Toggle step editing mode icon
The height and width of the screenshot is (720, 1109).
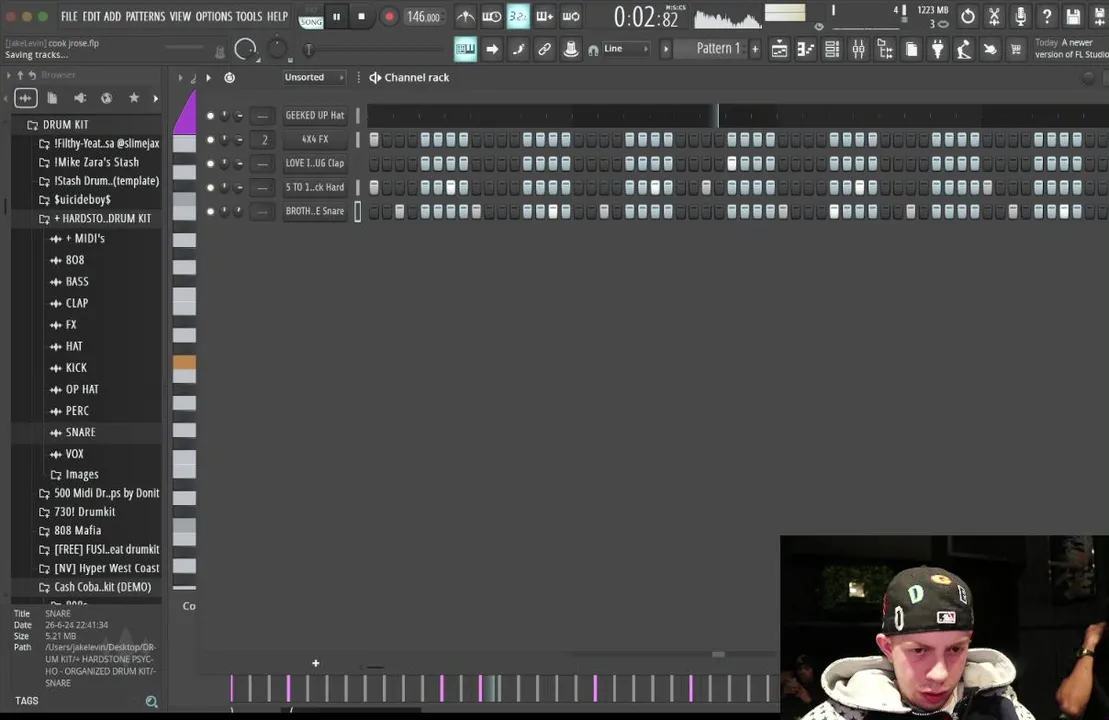pyautogui.click(x=518, y=49)
